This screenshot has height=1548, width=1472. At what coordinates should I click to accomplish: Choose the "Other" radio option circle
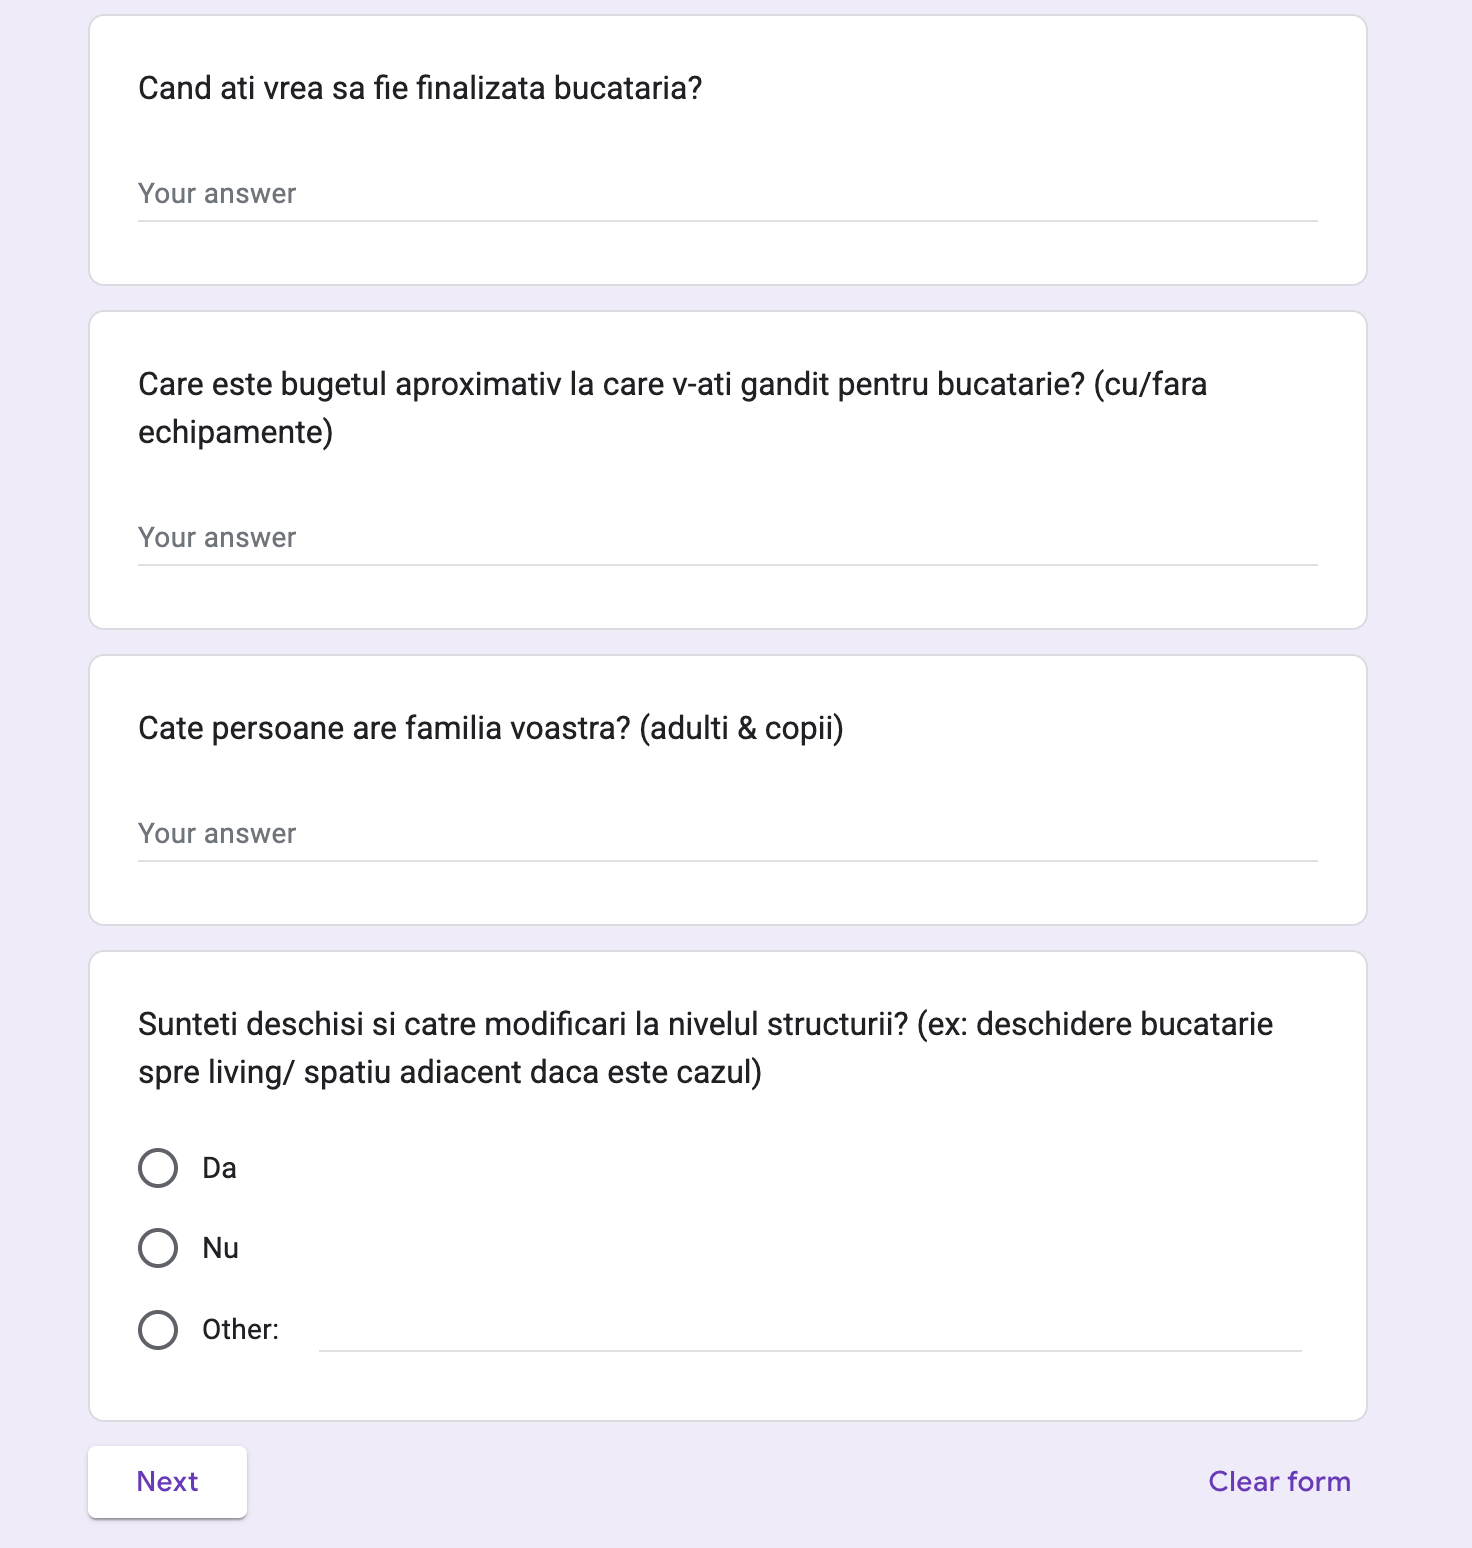click(158, 1330)
